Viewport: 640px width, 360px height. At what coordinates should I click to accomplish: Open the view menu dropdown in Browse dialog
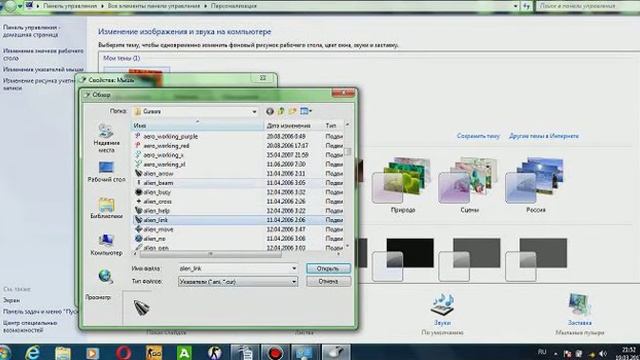tap(306, 111)
